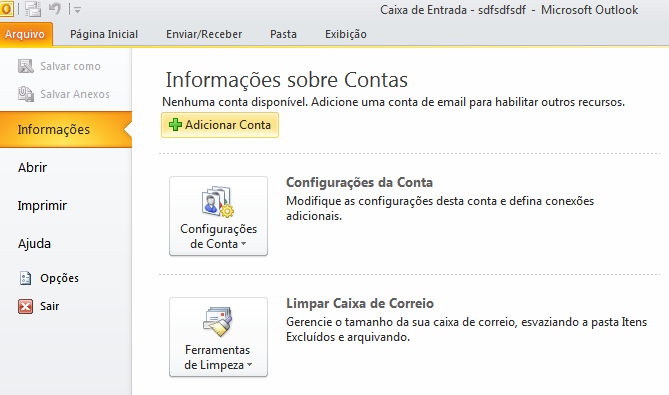Go to the Pasta tab
669x395 pixels.
283,34
